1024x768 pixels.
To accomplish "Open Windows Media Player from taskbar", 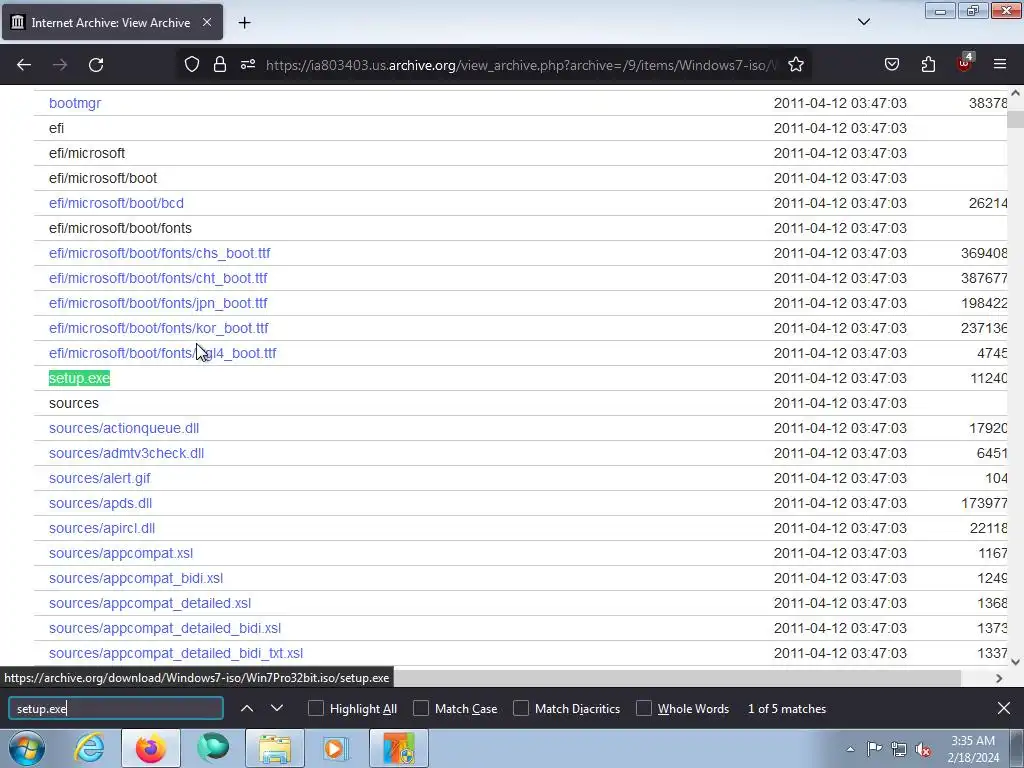I will pyautogui.click(x=336, y=748).
